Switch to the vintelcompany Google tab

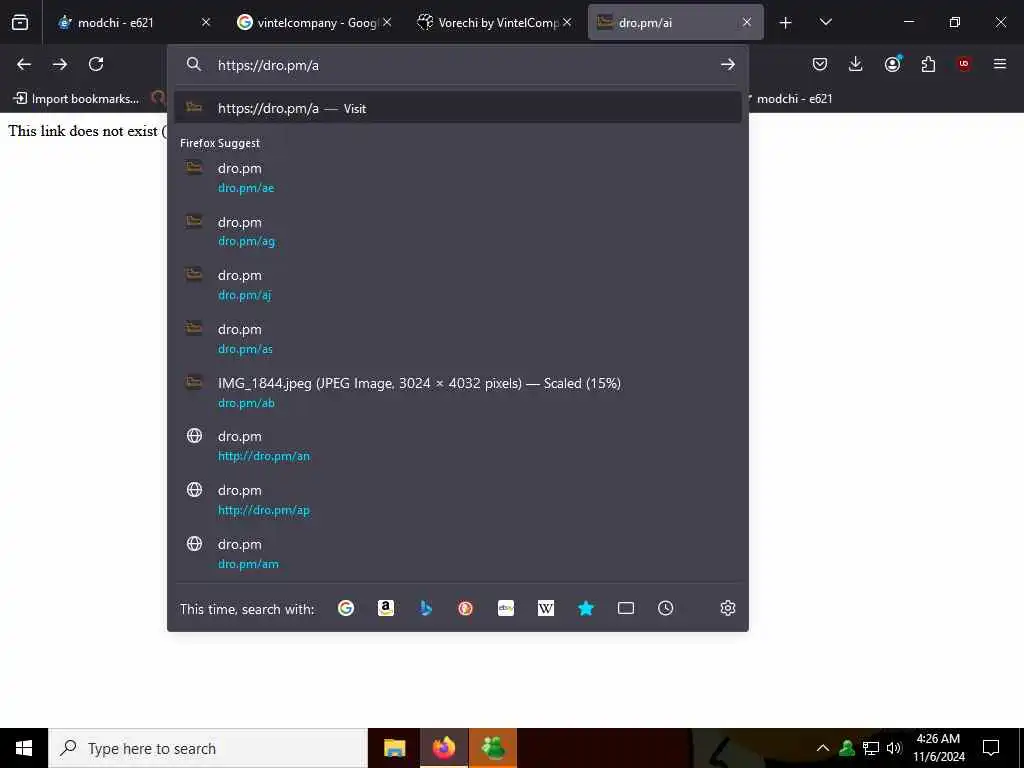307,22
